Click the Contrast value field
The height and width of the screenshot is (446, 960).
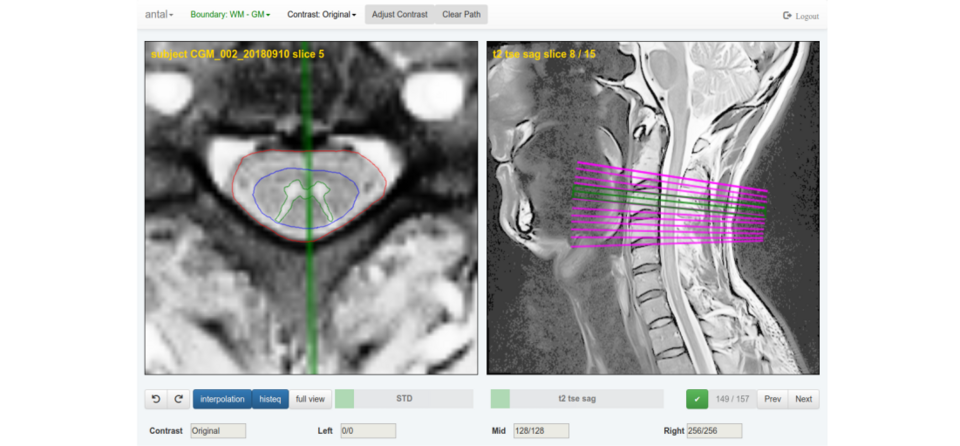[217, 431]
